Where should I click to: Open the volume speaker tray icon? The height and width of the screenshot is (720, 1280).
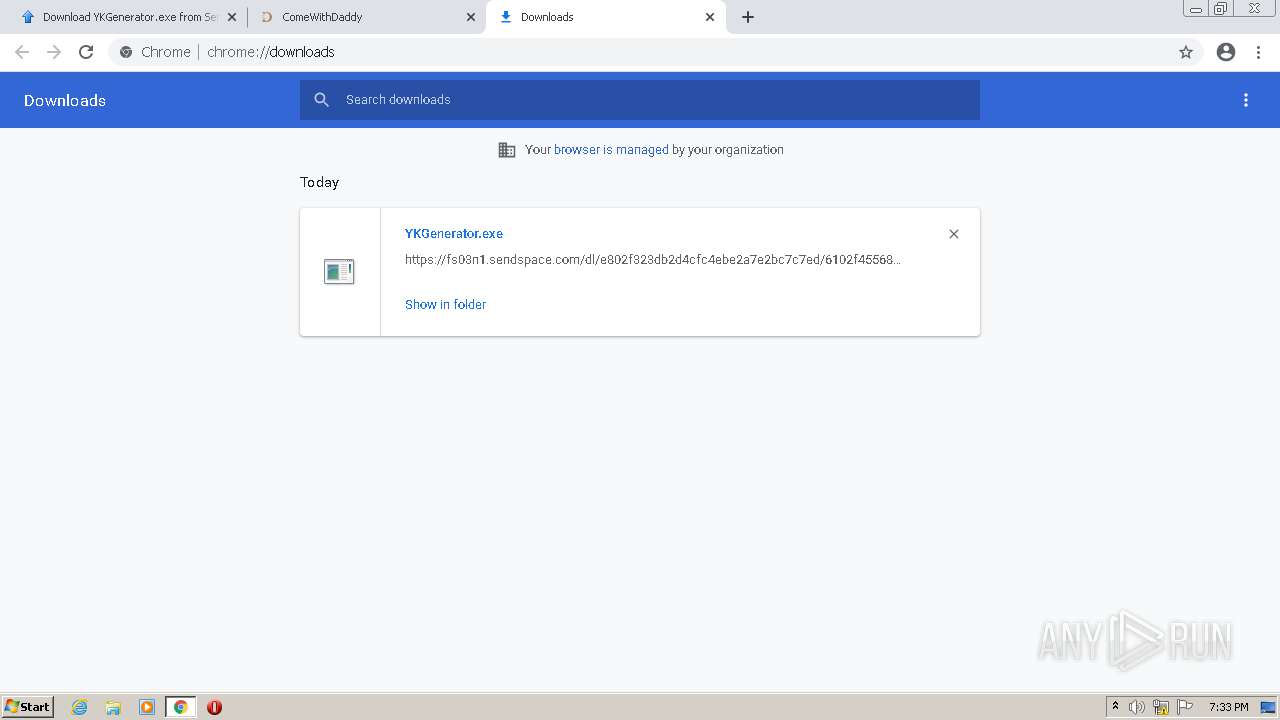[1137, 707]
